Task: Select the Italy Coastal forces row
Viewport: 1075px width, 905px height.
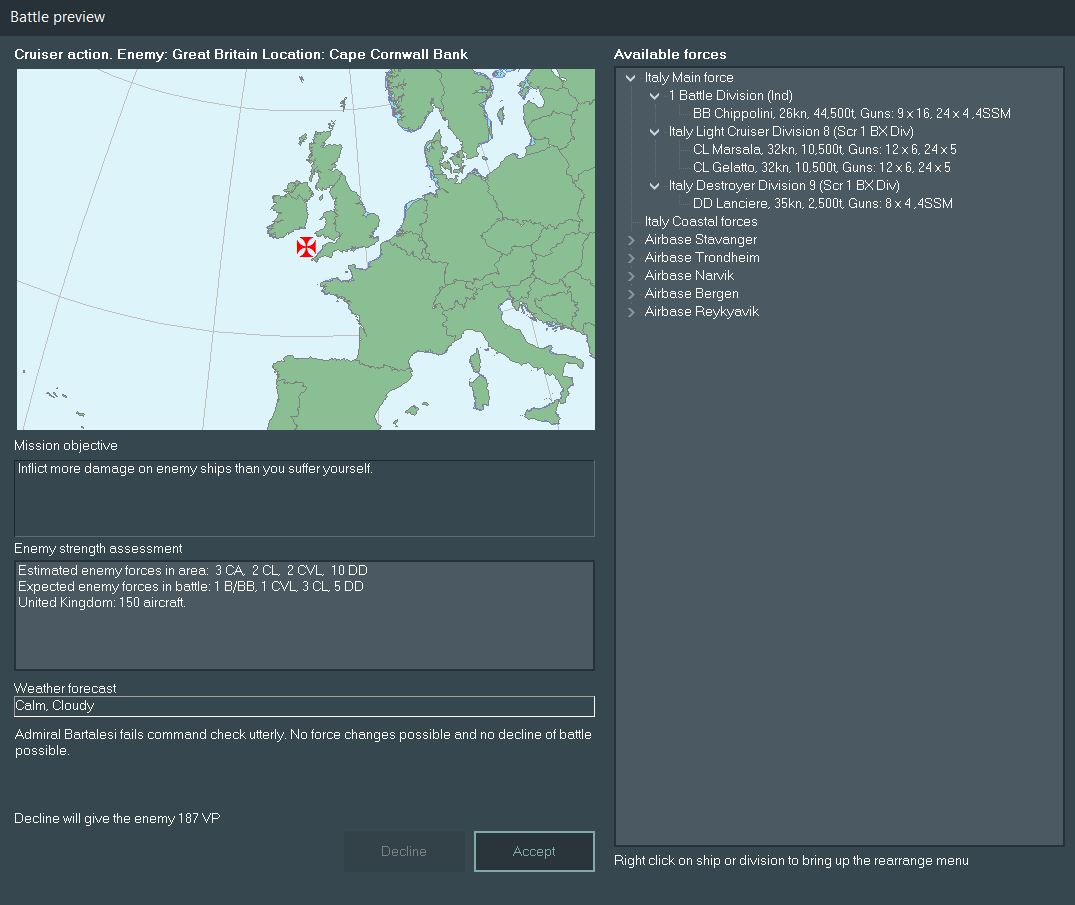Action: pos(701,221)
